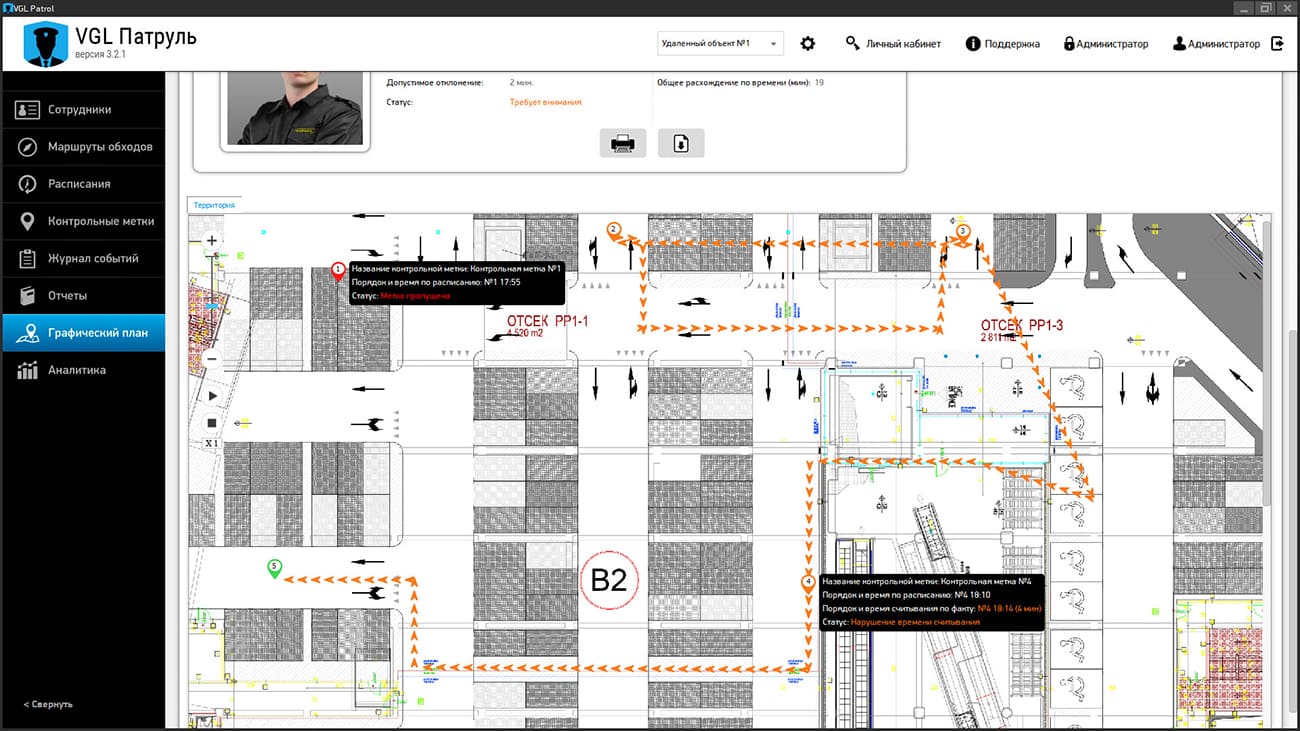The width and height of the screenshot is (1300, 731).
Task: Go to the Расписания section
Action: [x=82, y=184]
